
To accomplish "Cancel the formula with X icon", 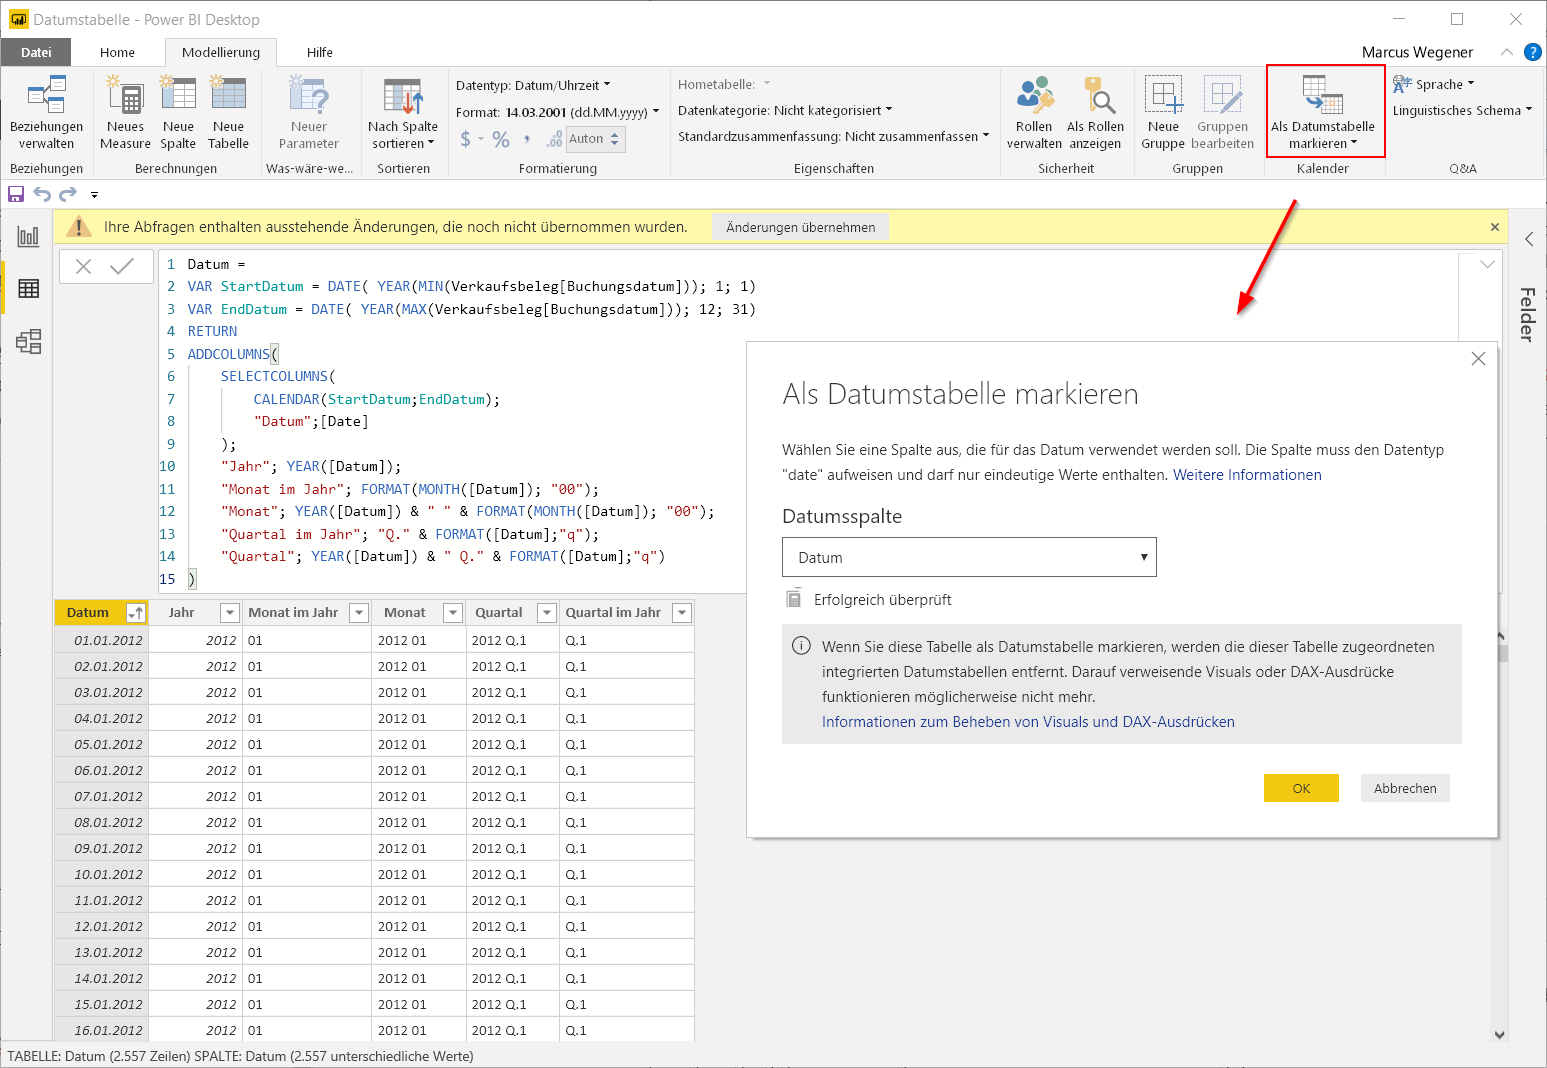I will (84, 266).
